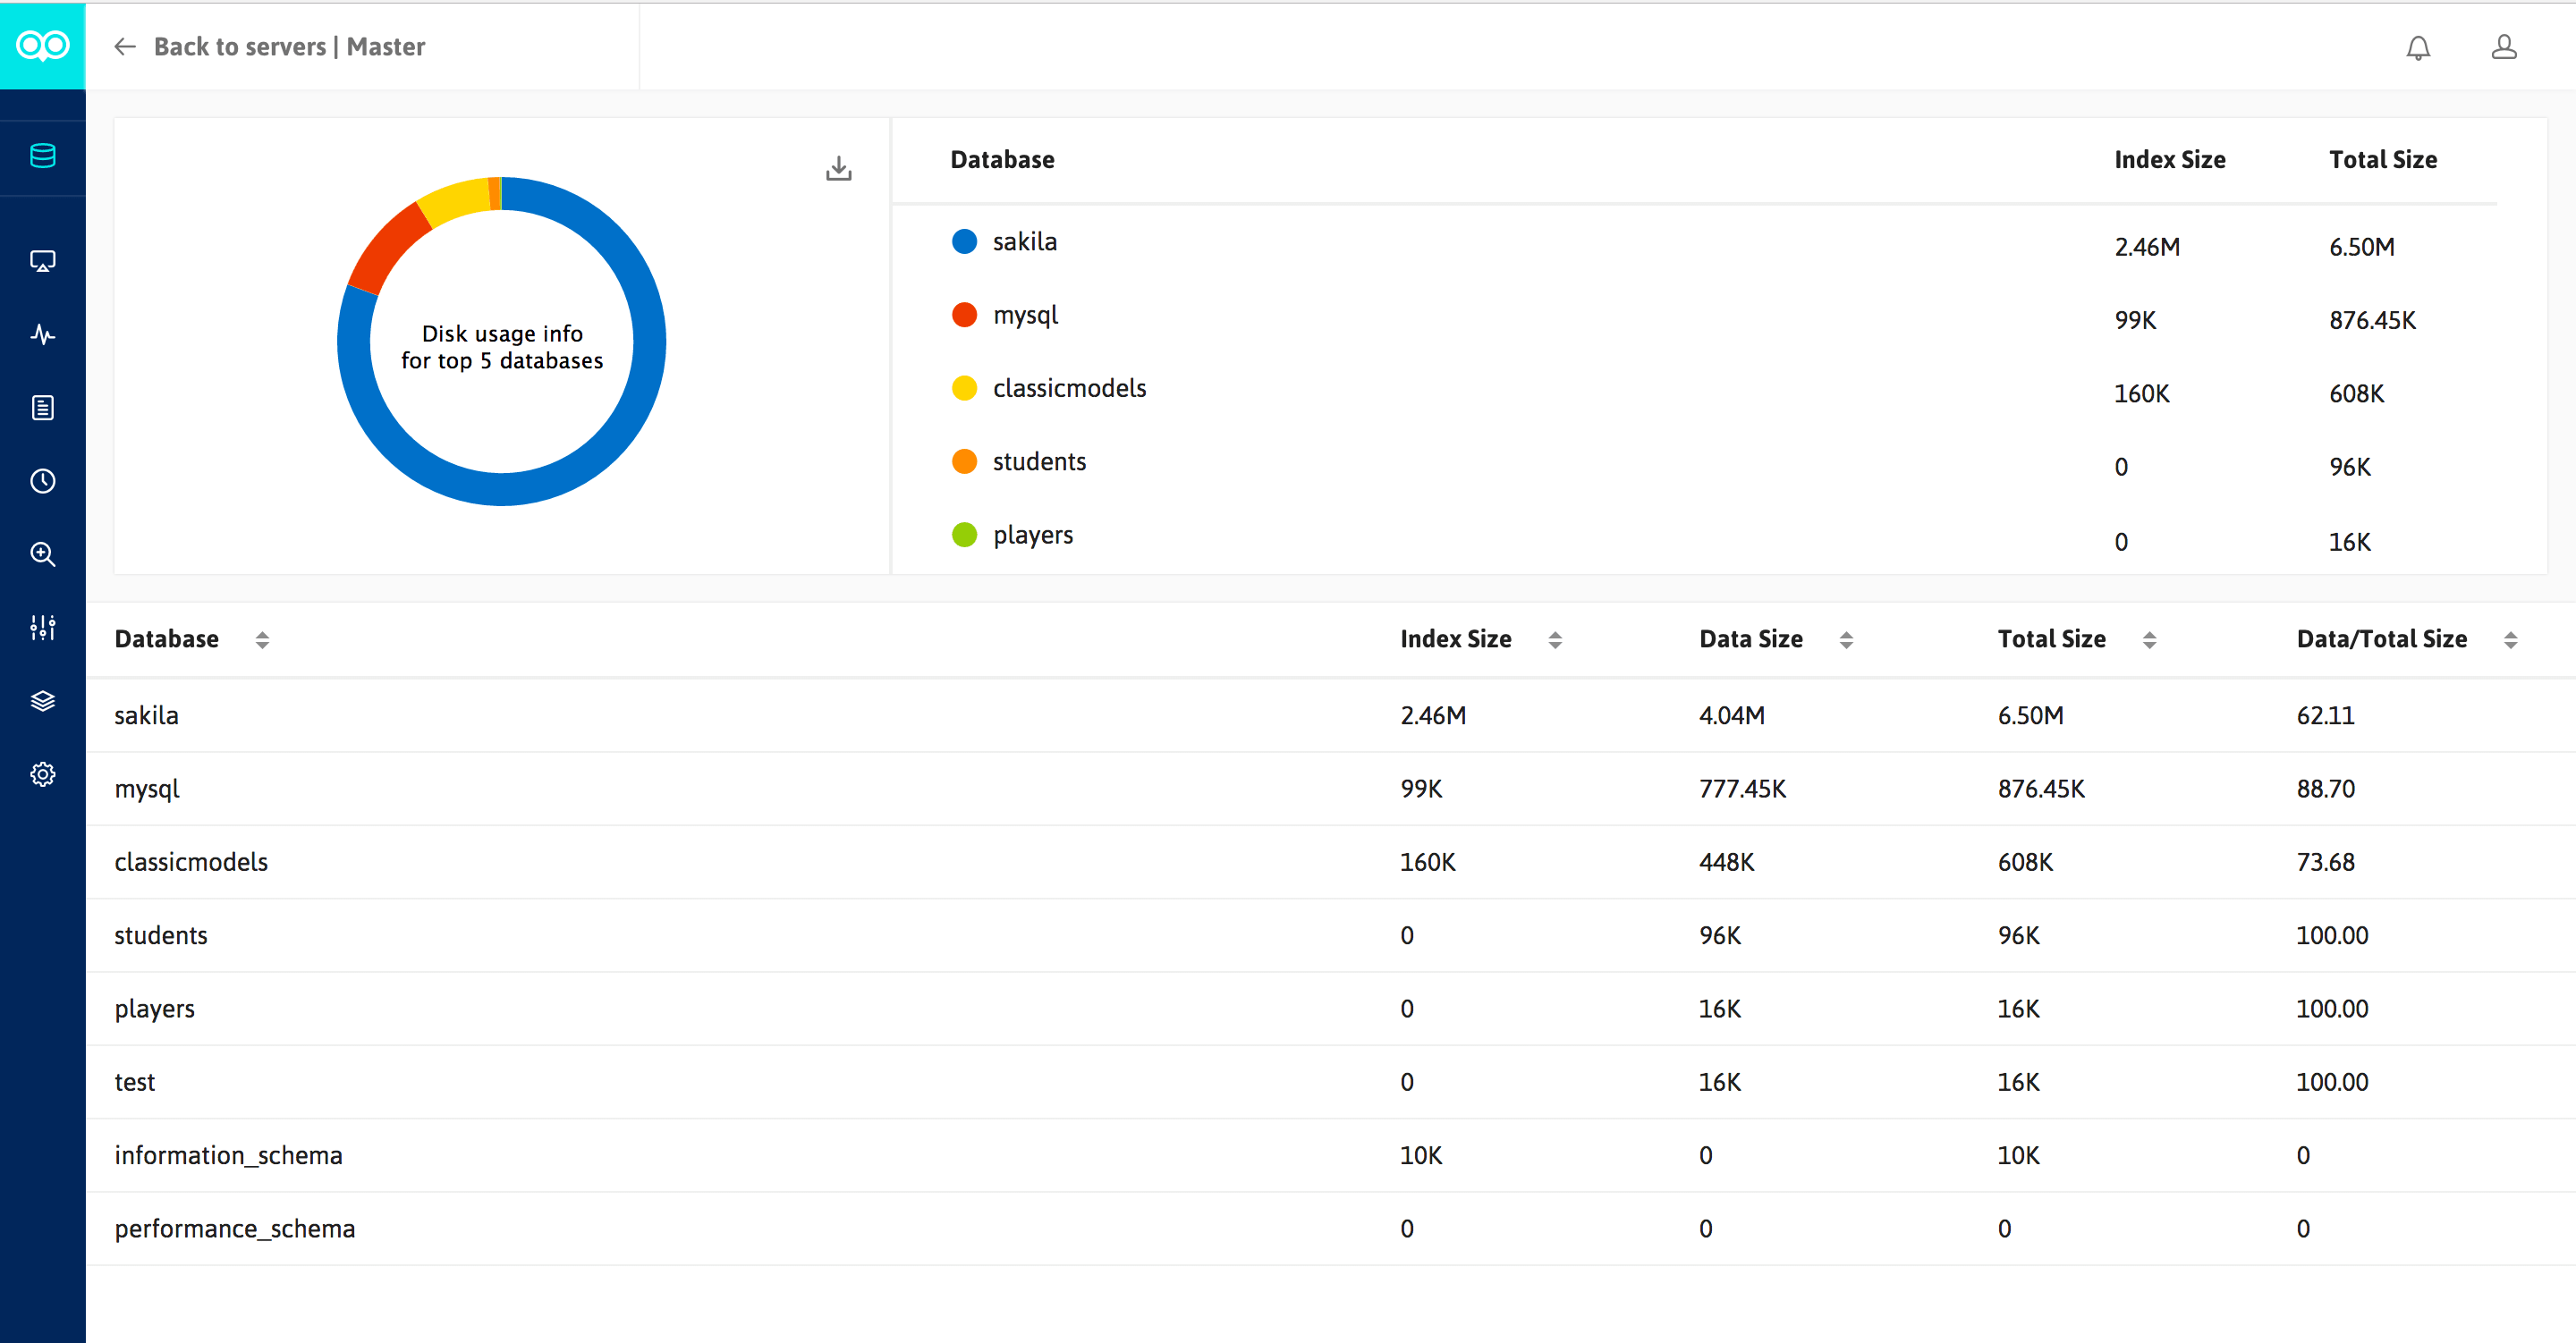
Task: Select the database overview icon in sidebar
Action: click(x=42, y=156)
